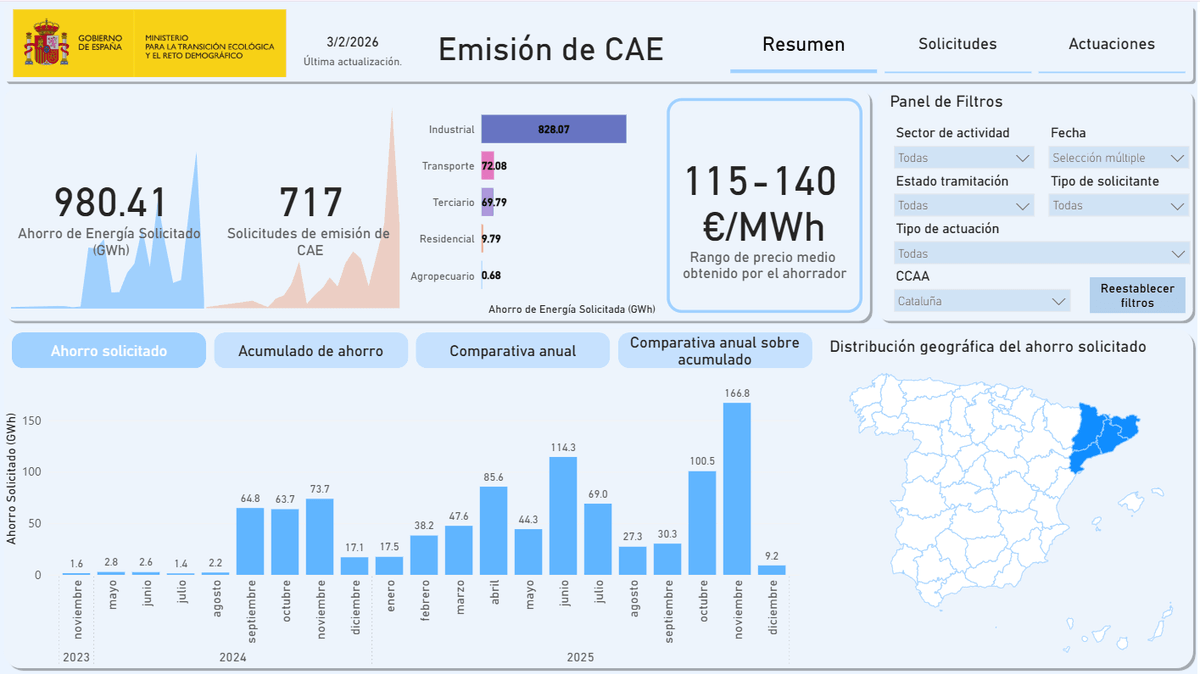Select Comparativa anual sobre acumulado
The image size is (1200, 674).
coord(715,351)
